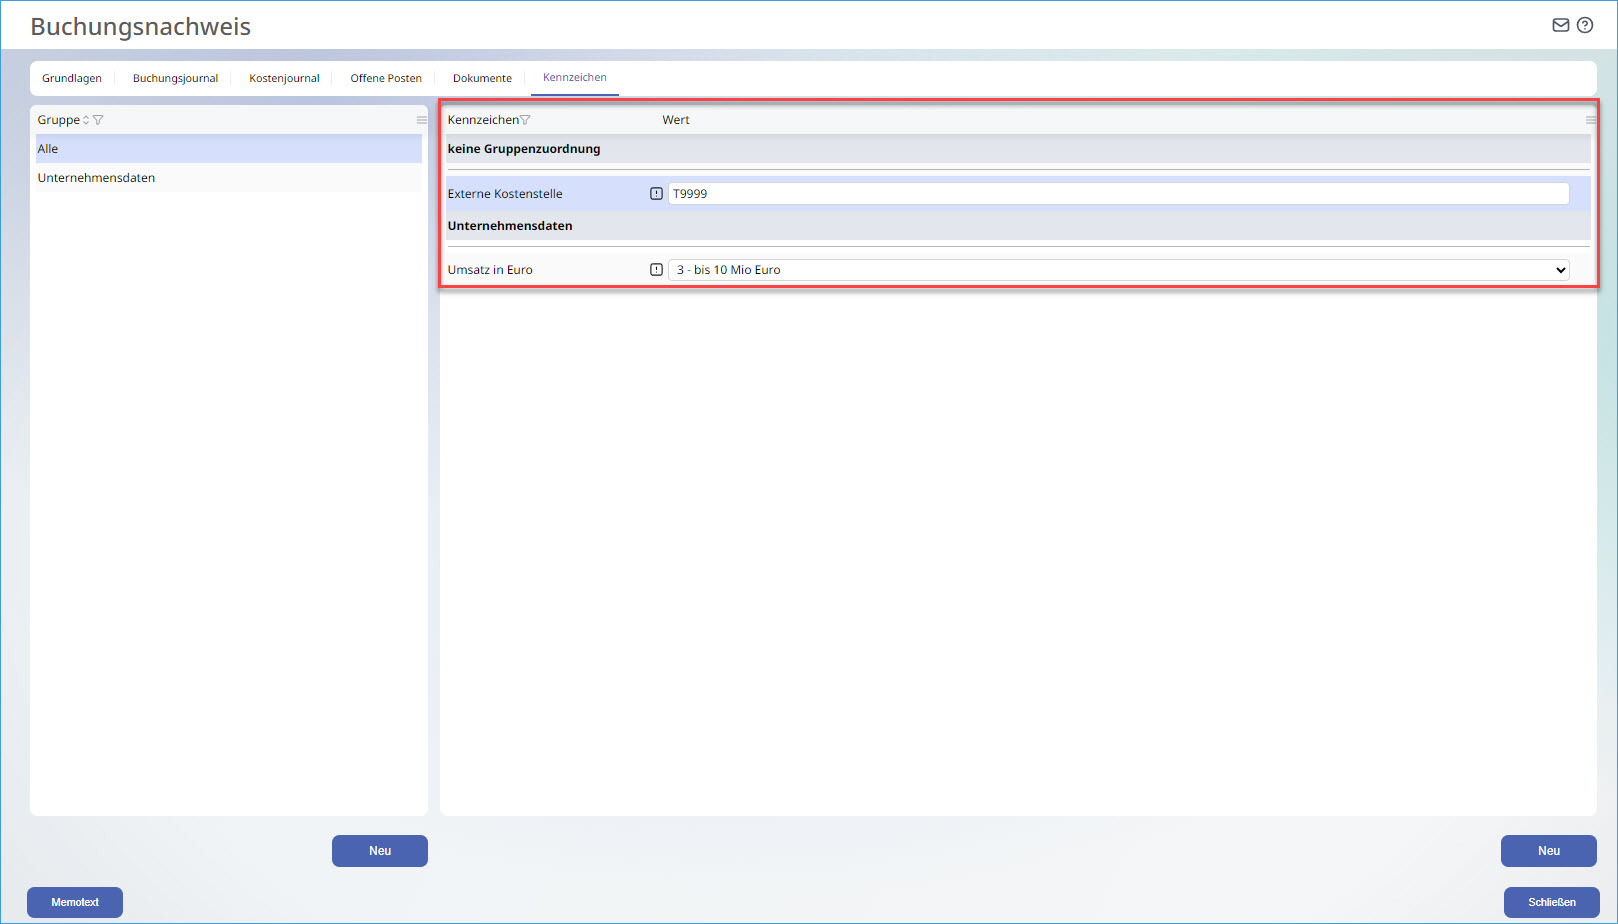
Task: Open the Buchungsjournal tab
Action: point(175,78)
